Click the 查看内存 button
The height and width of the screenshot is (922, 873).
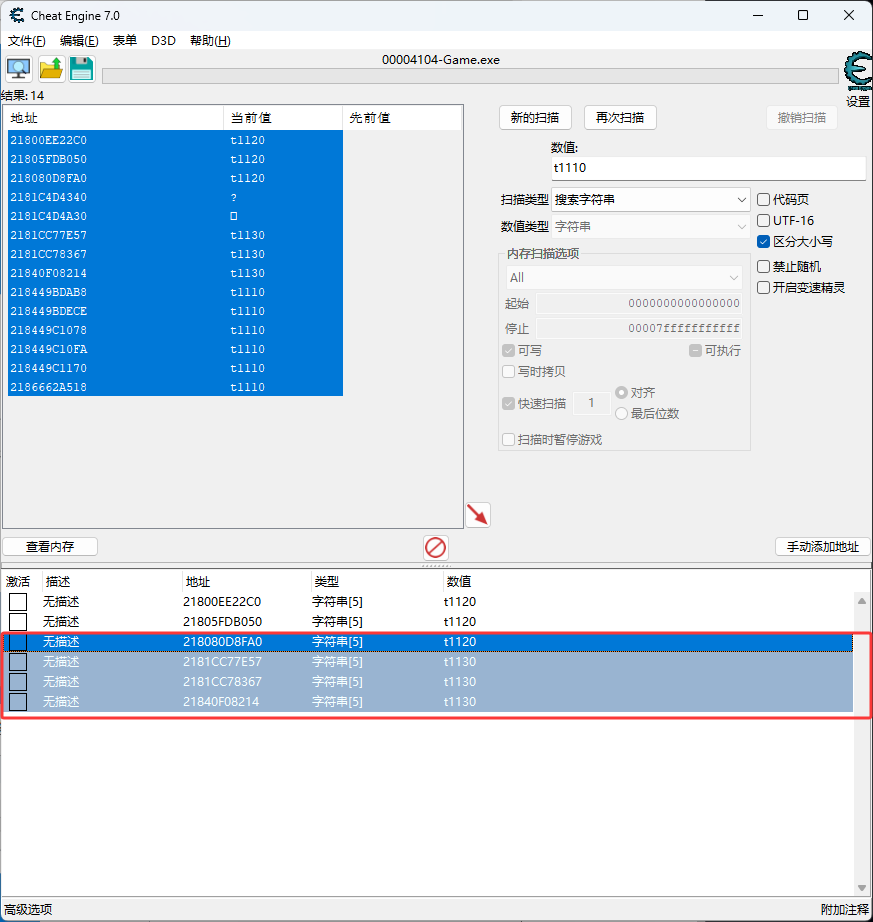(x=50, y=547)
